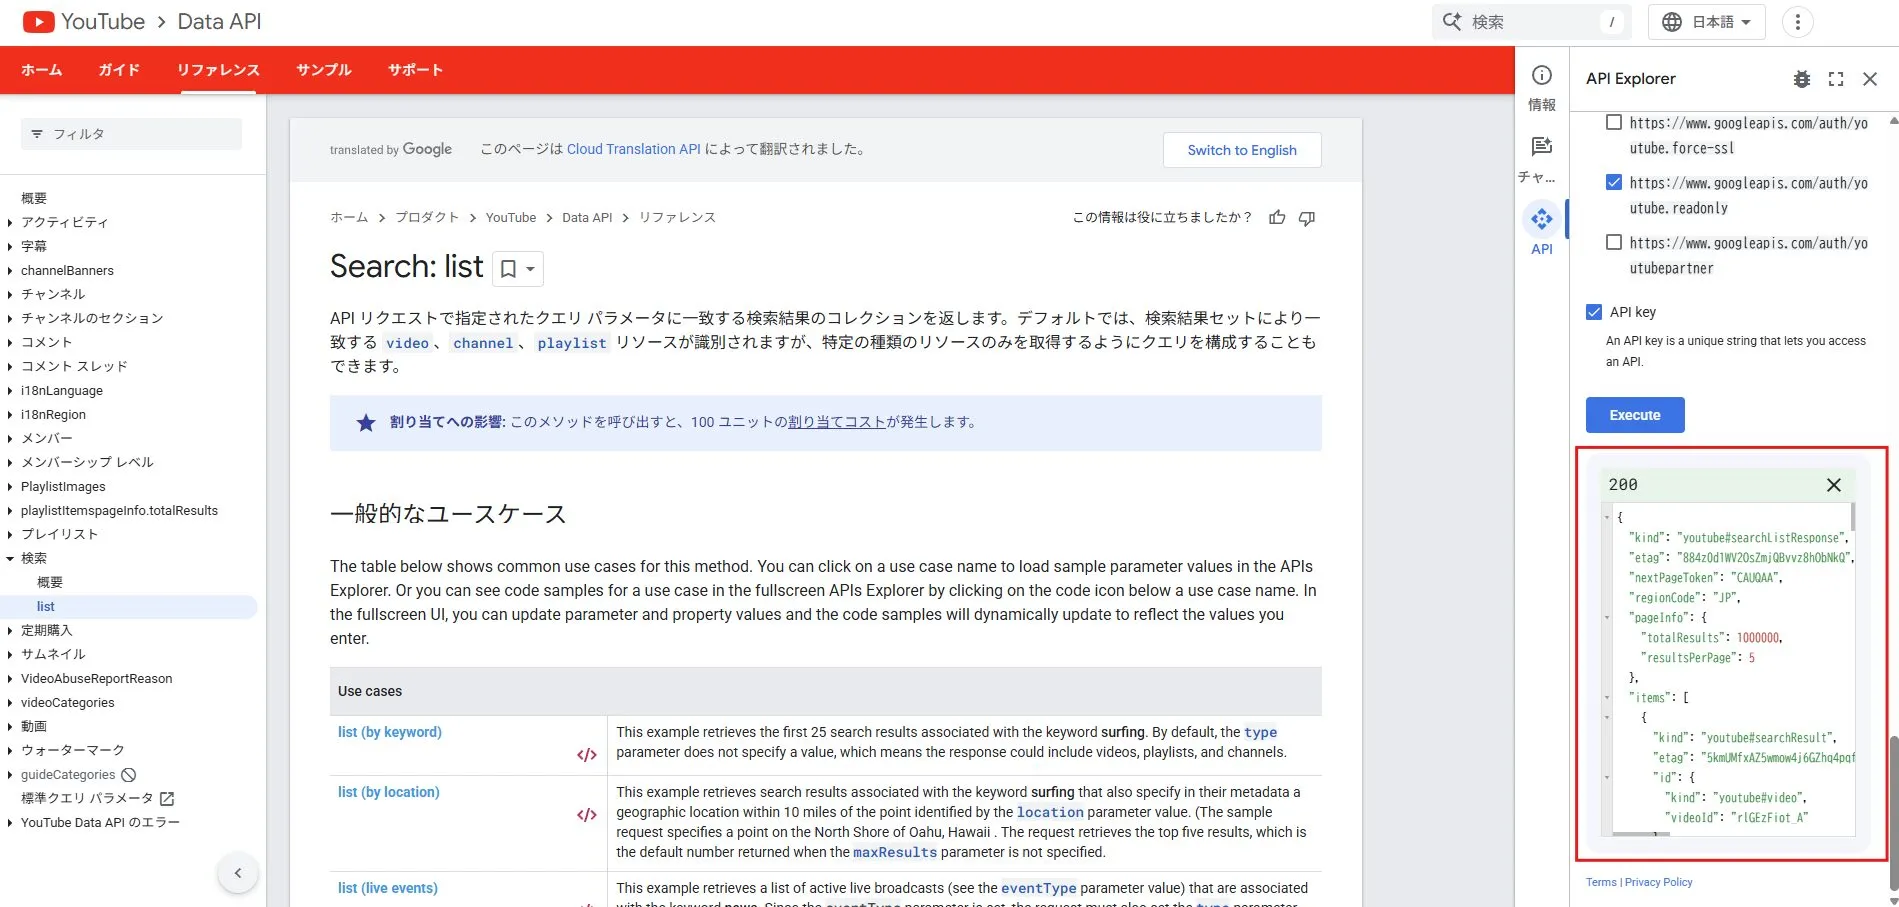Click deprecated icon beside guideCategories
1899x907 pixels.
[x=128, y=775]
